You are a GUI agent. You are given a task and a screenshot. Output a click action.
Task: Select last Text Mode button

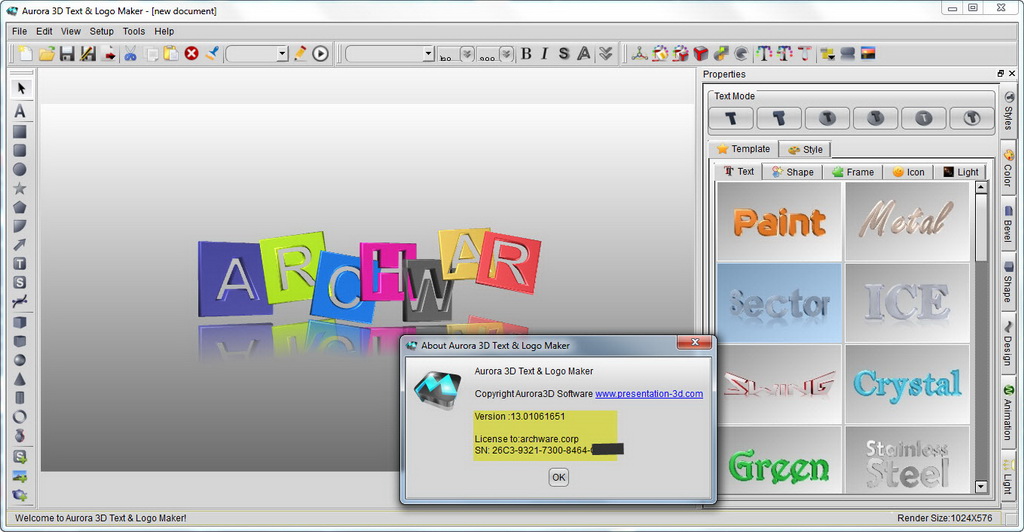(972, 118)
